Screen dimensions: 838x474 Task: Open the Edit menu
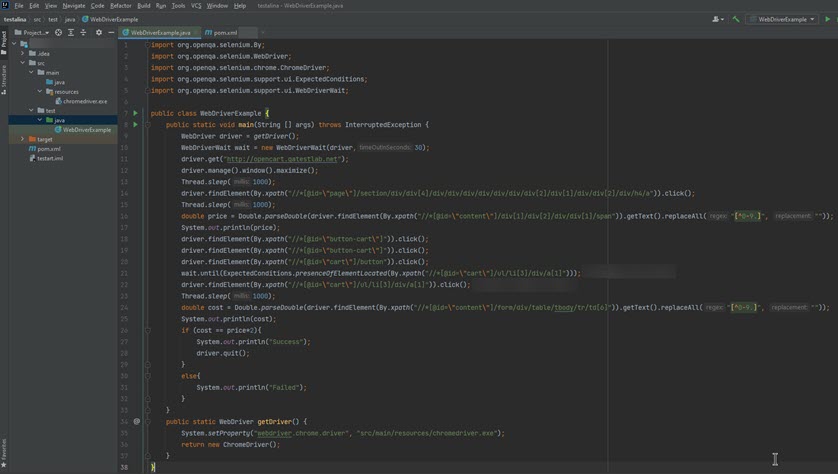click(34, 6)
